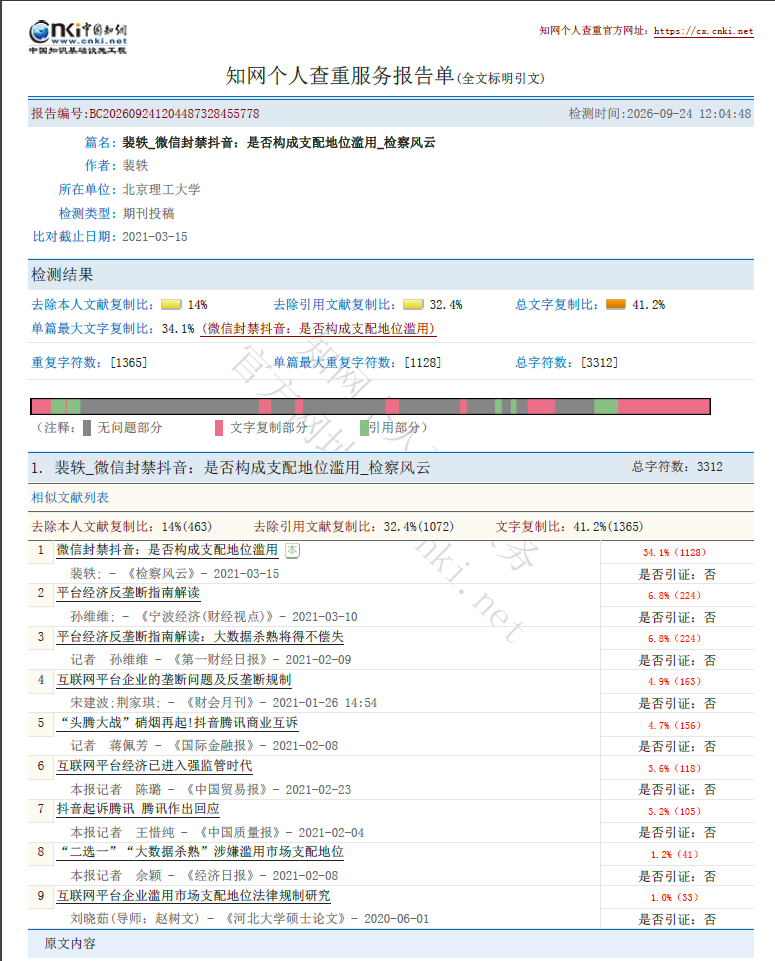Click the gray 无问题部分 legend square
The image size is (775, 961).
point(87,428)
